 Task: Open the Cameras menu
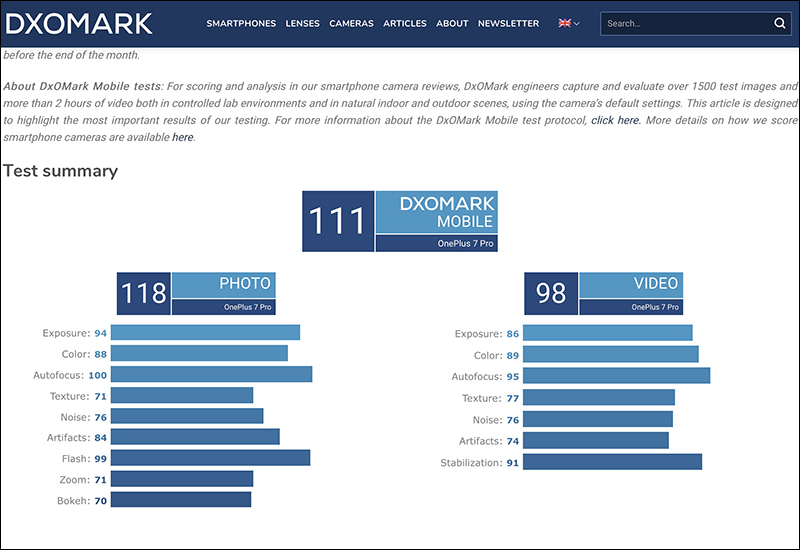tap(351, 23)
